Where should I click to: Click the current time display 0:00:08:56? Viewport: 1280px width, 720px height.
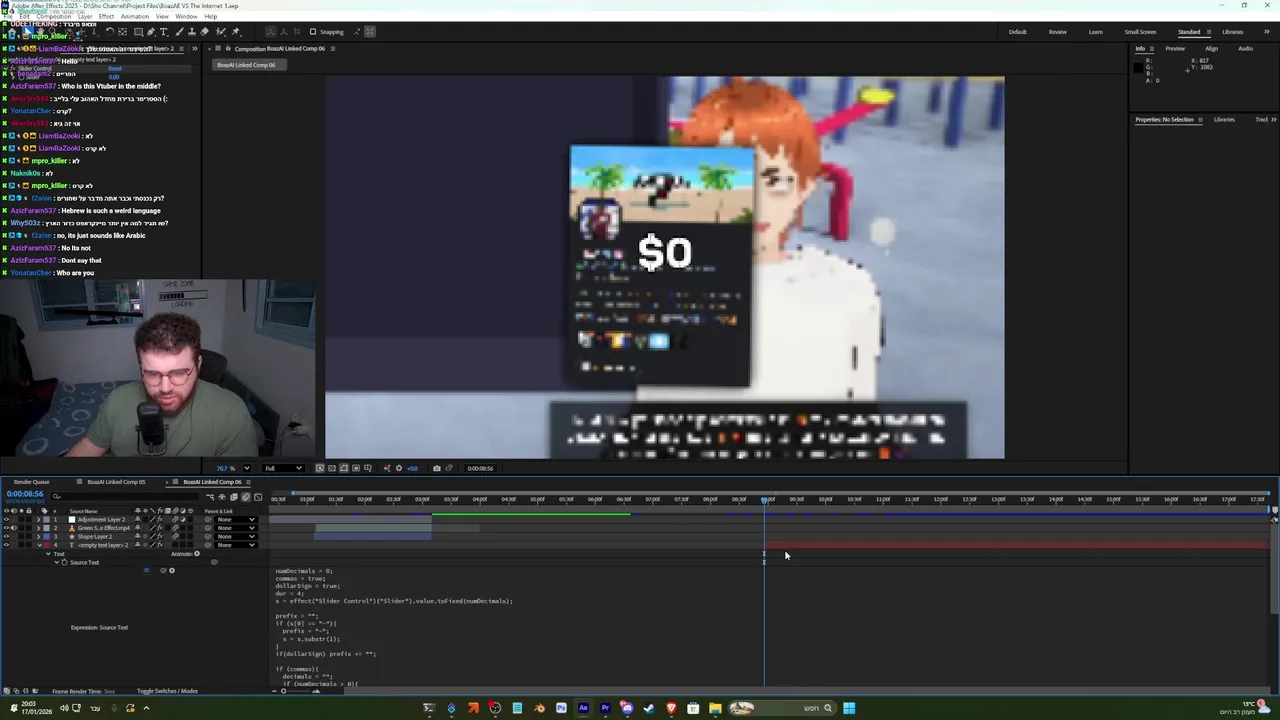click(x=25, y=494)
